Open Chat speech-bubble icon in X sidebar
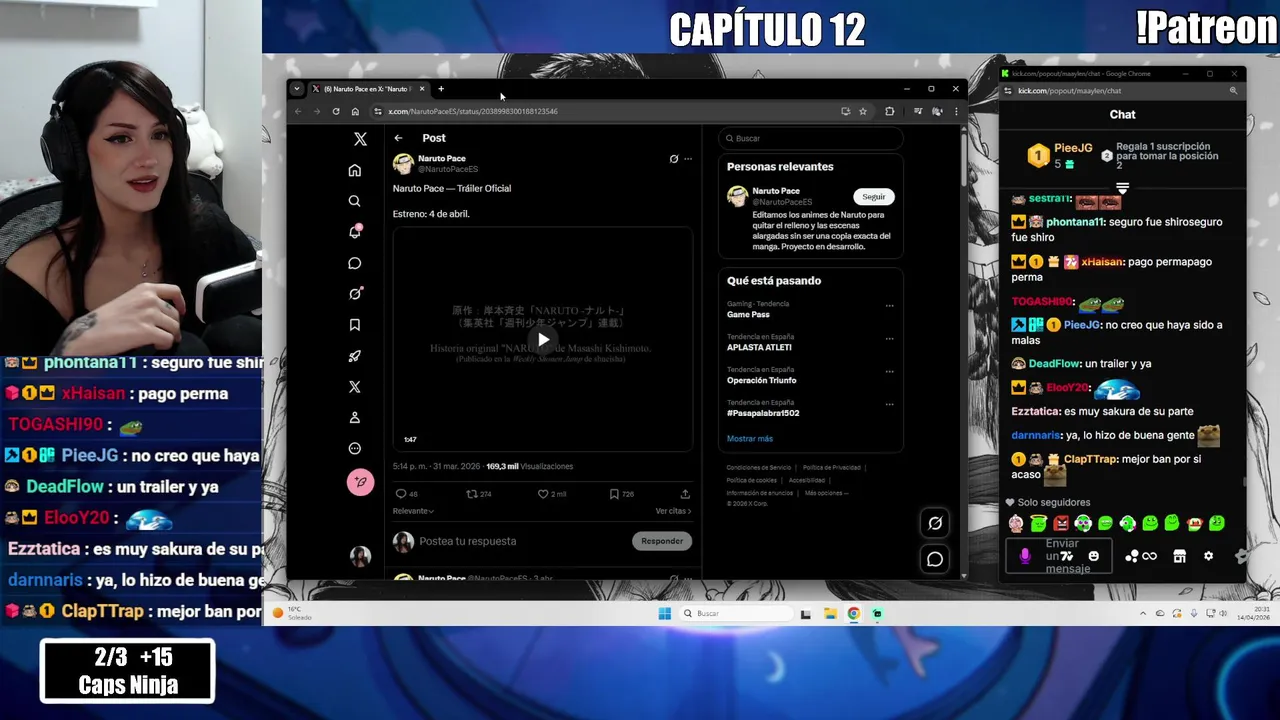Image resolution: width=1280 pixels, height=720 pixels. [354, 263]
